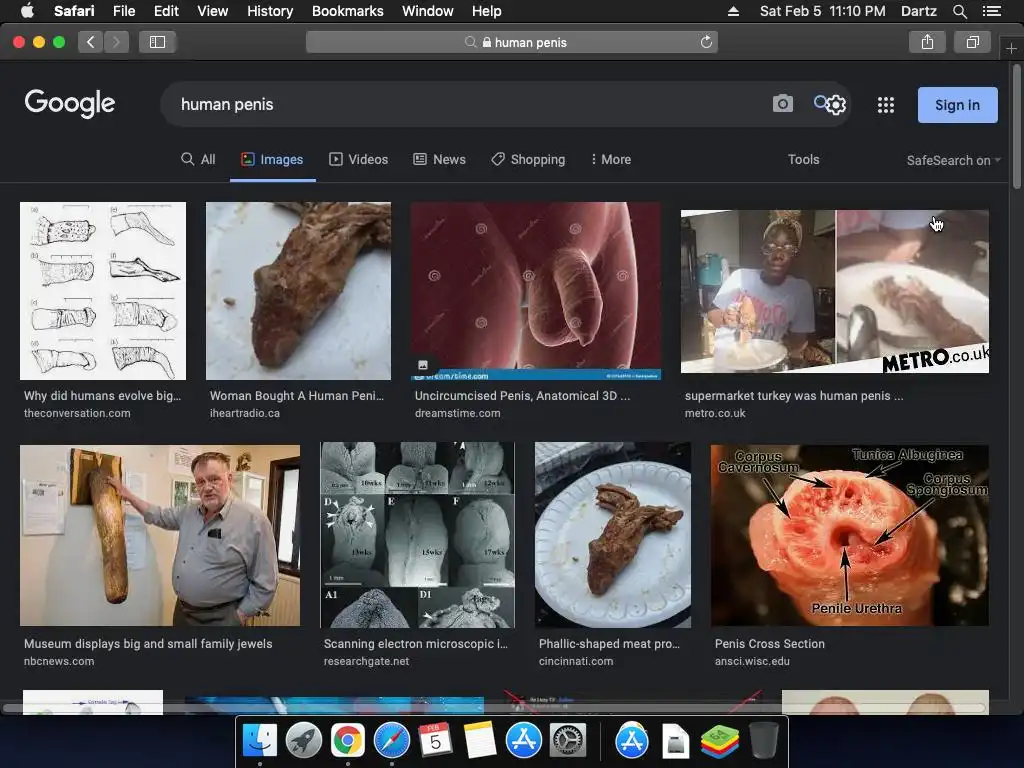Open Spotlight search in the menu bar

click(x=959, y=11)
